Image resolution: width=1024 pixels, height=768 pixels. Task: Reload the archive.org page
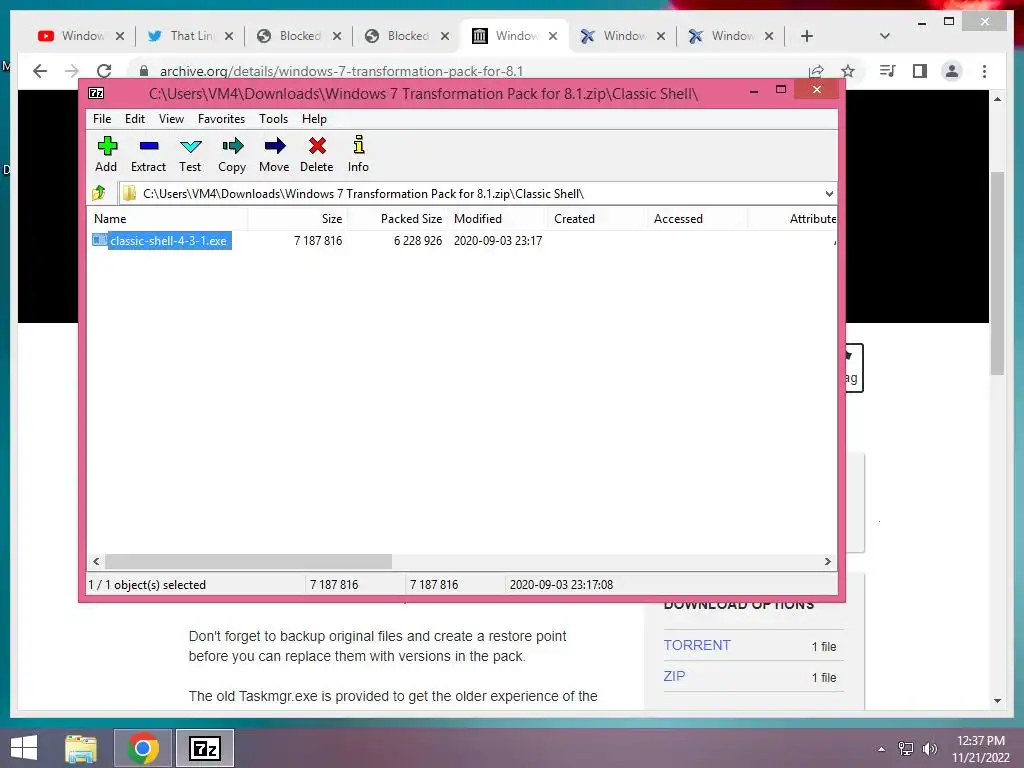click(x=104, y=71)
